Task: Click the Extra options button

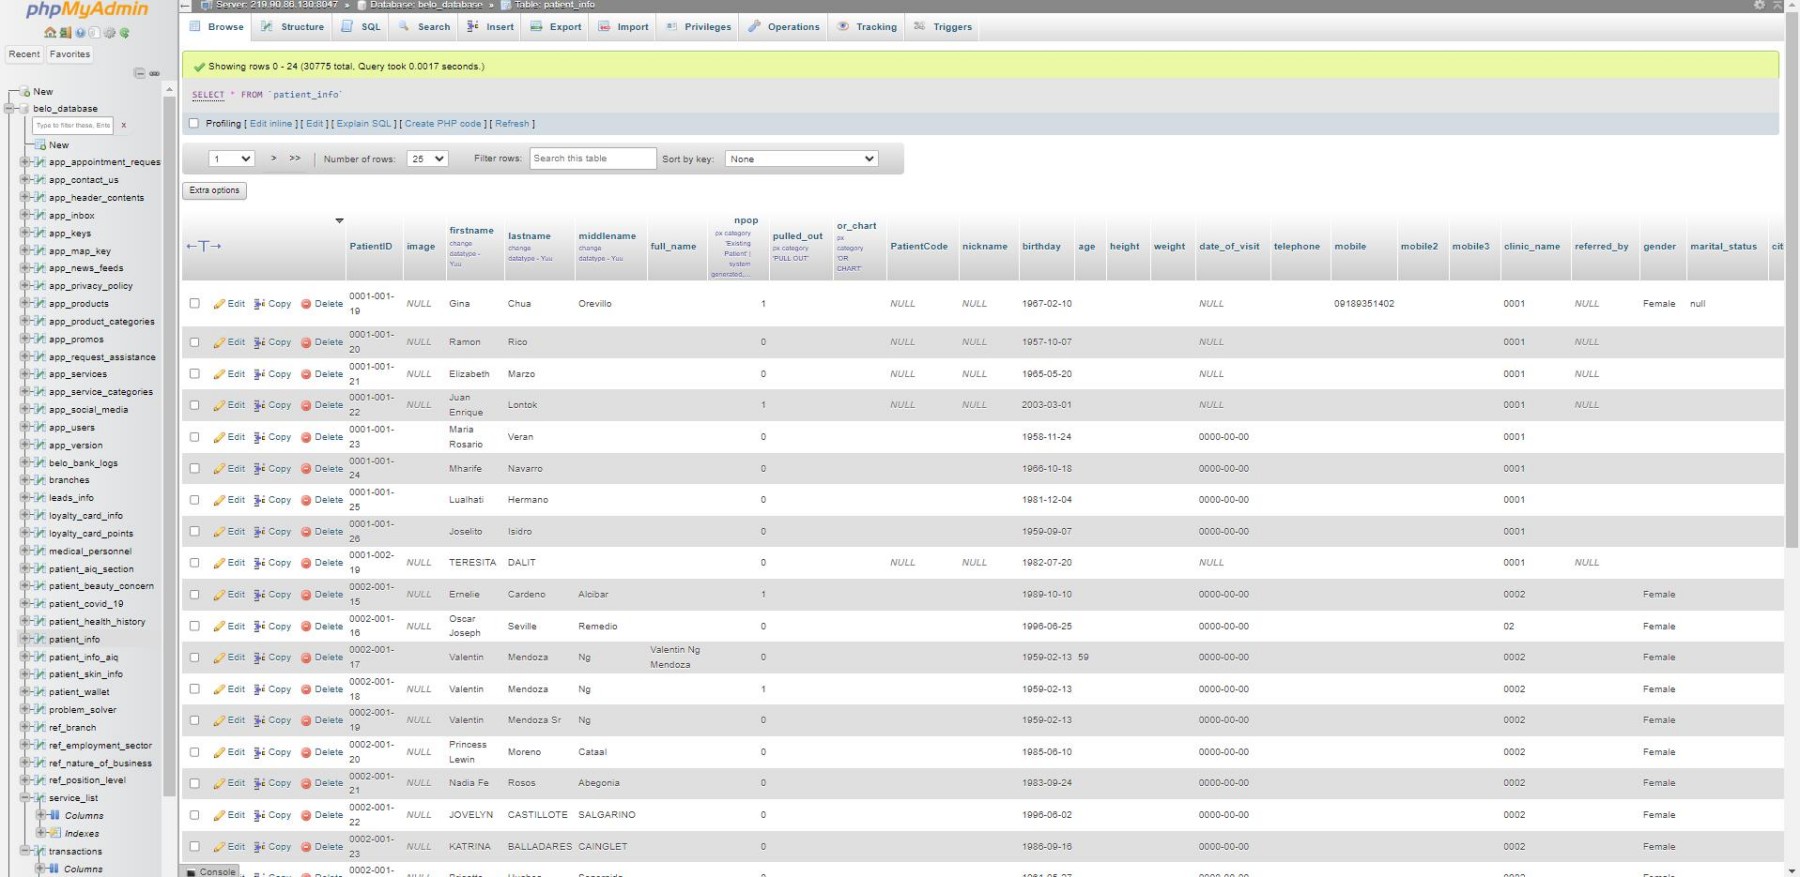Action: (x=214, y=190)
